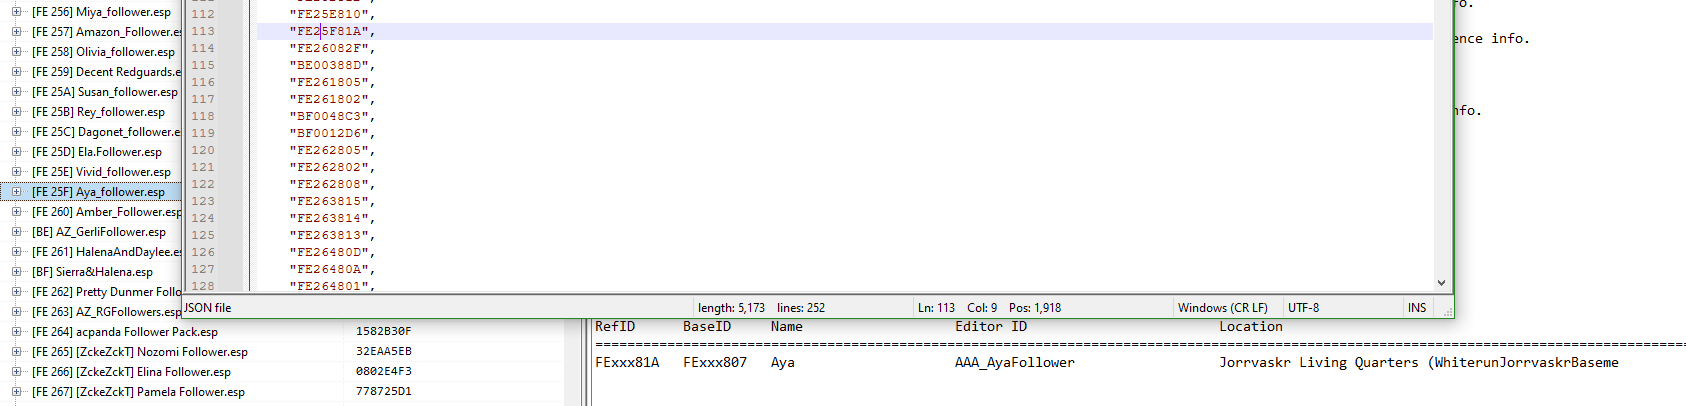Viewport: 1686px width, 406px height.
Task: Place cursor on "FE25F81A" line
Action: pos(332,31)
